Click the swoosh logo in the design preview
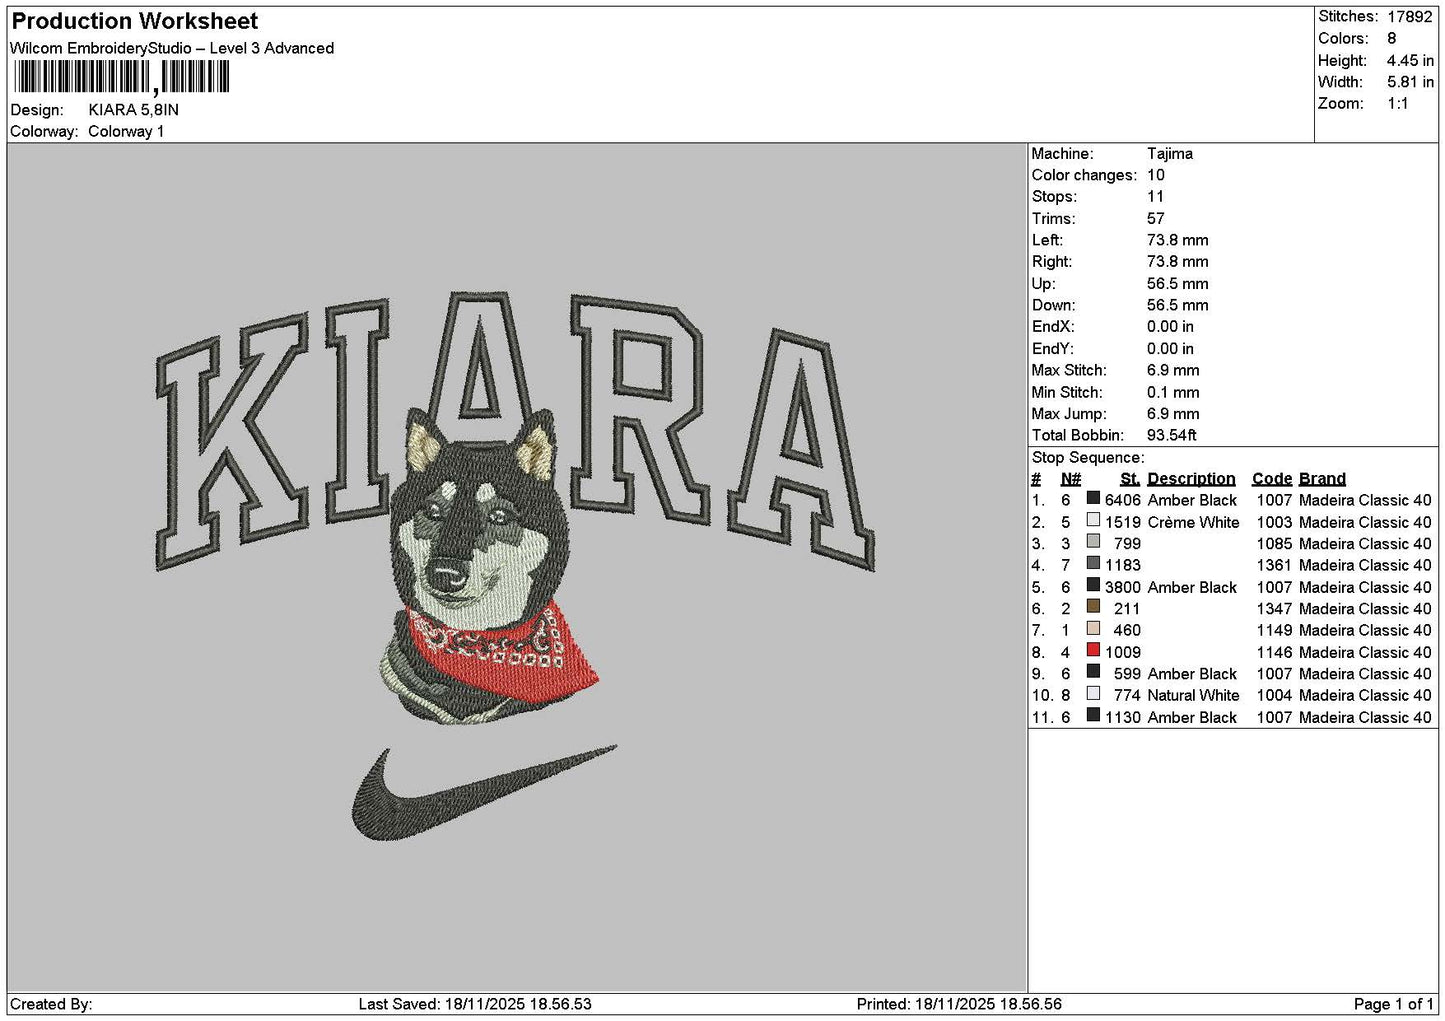The height and width of the screenshot is (1021, 1445). [x=483, y=792]
